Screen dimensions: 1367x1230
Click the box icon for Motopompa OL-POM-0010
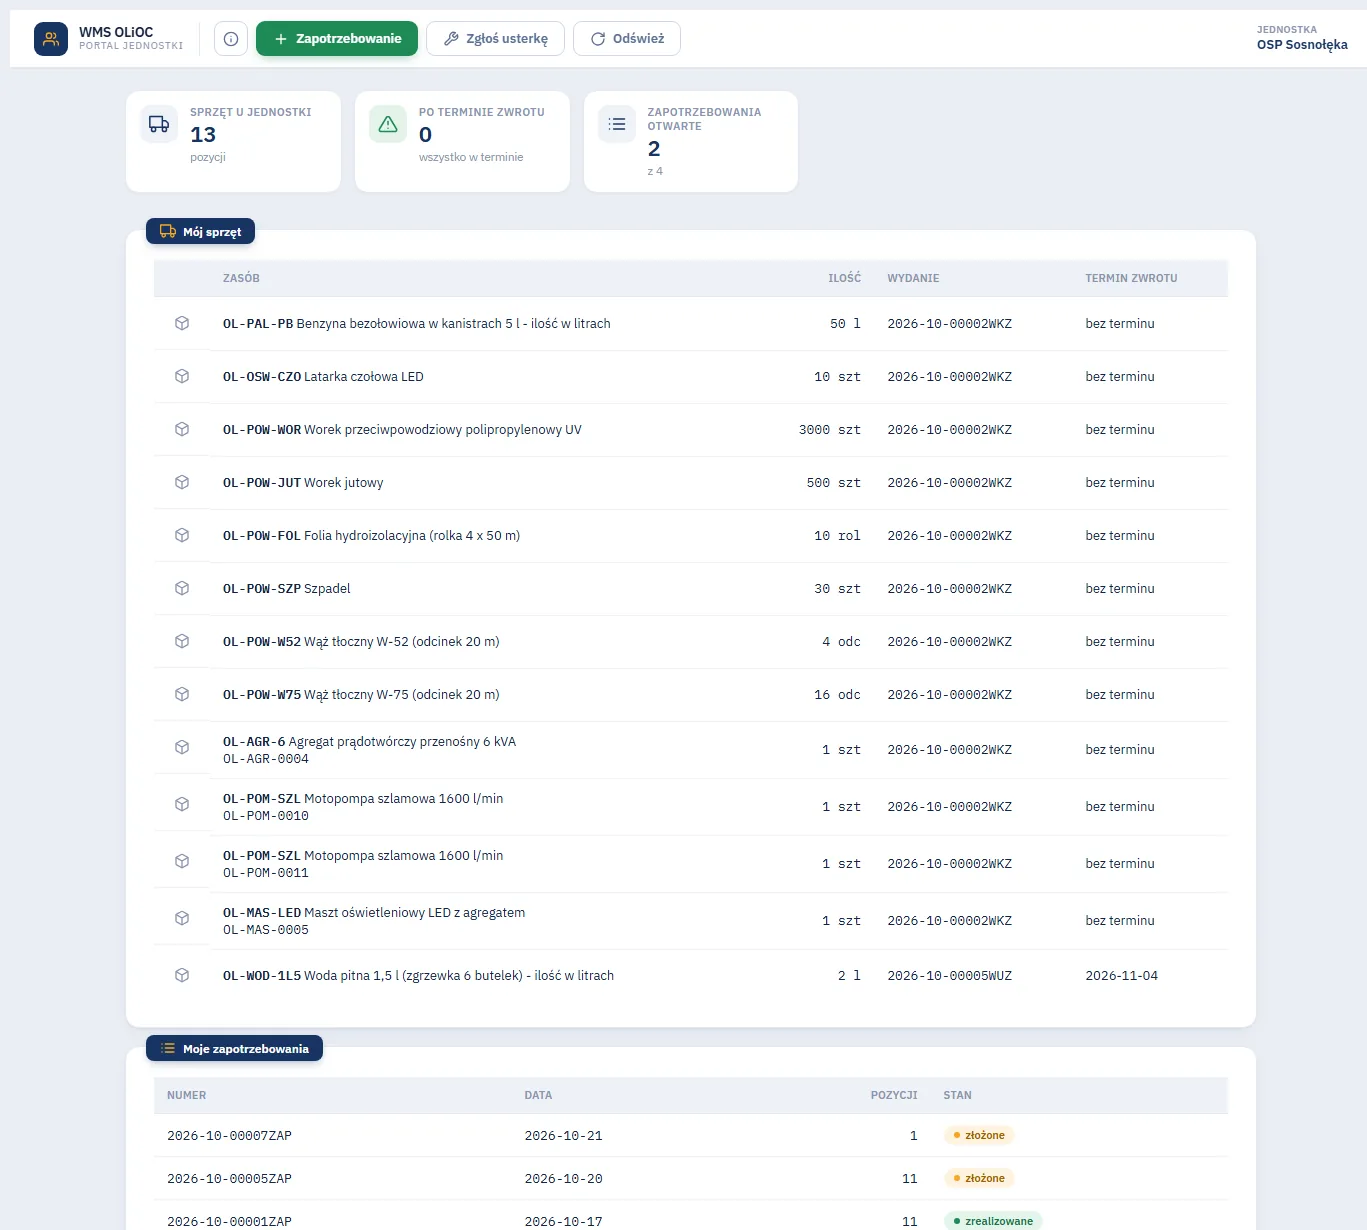tap(182, 804)
